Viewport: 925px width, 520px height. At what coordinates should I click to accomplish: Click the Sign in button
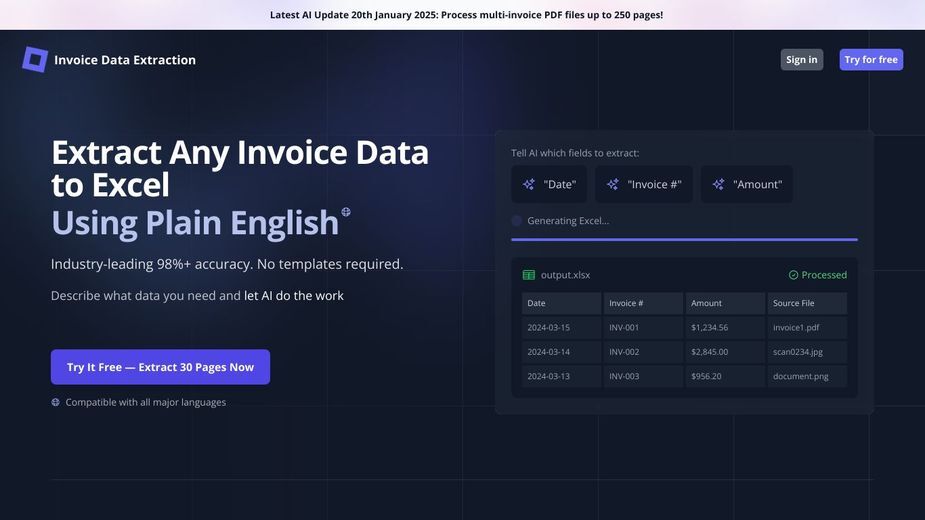pos(802,60)
